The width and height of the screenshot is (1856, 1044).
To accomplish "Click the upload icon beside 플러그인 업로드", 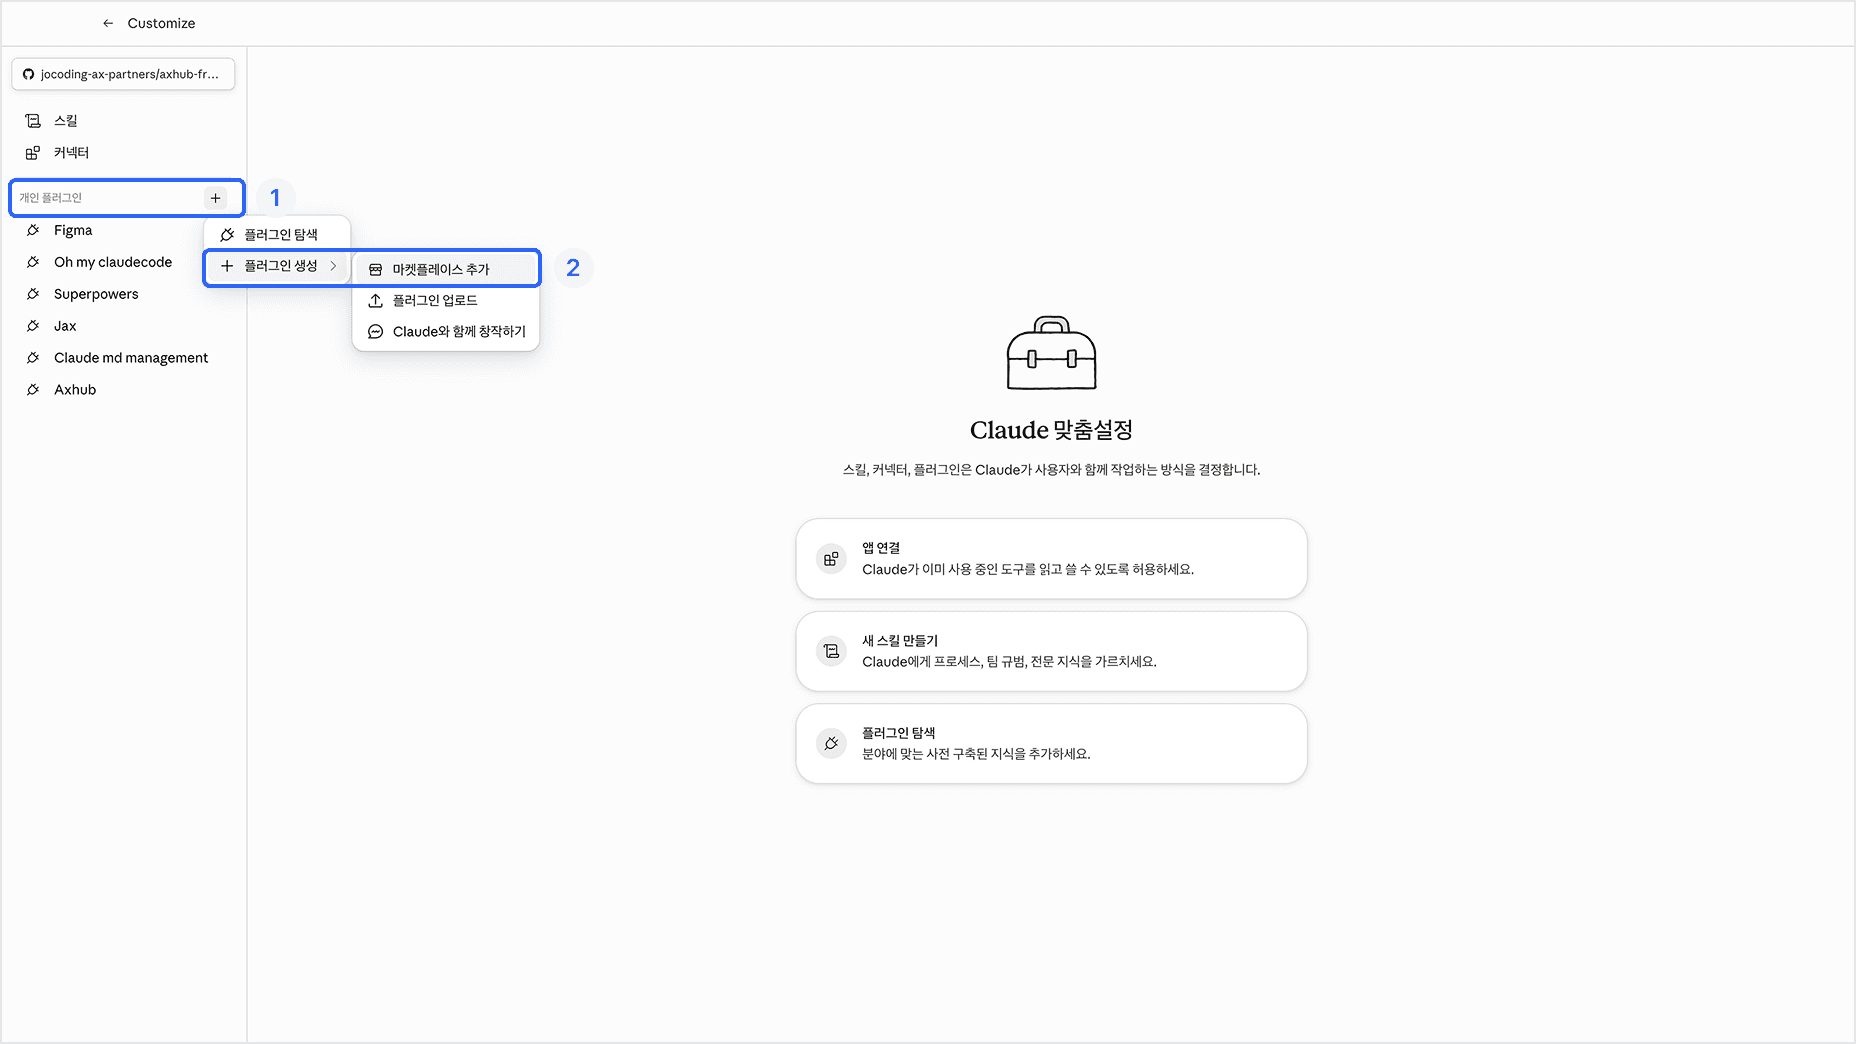I will 376,300.
